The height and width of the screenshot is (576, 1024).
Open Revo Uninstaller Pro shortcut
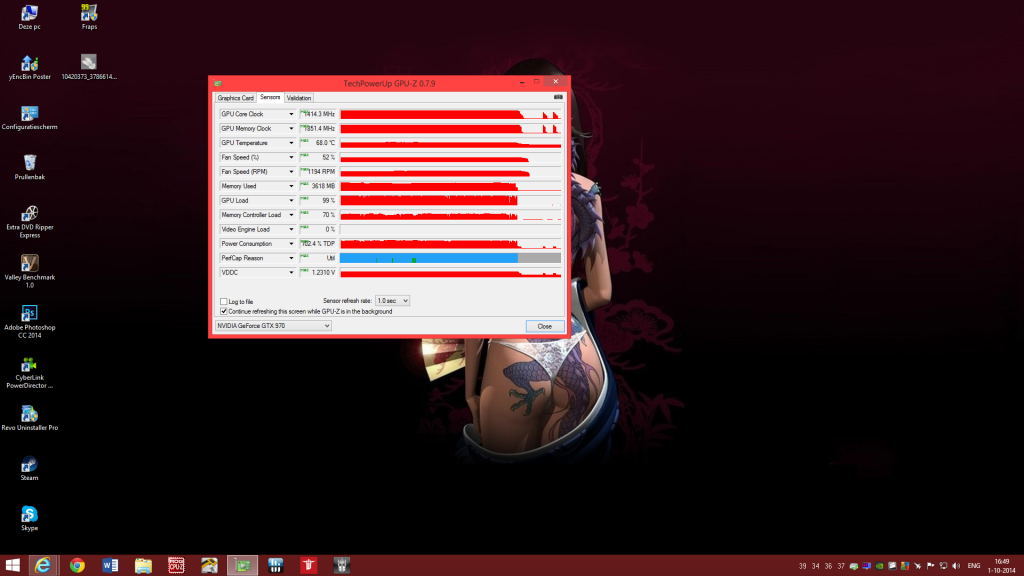30,414
